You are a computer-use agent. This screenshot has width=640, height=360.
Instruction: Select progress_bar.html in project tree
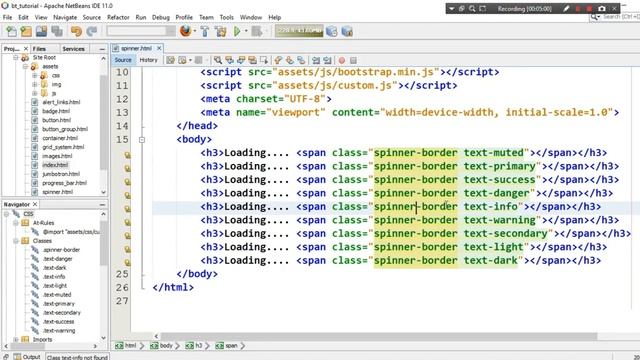click(x=64, y=183)
